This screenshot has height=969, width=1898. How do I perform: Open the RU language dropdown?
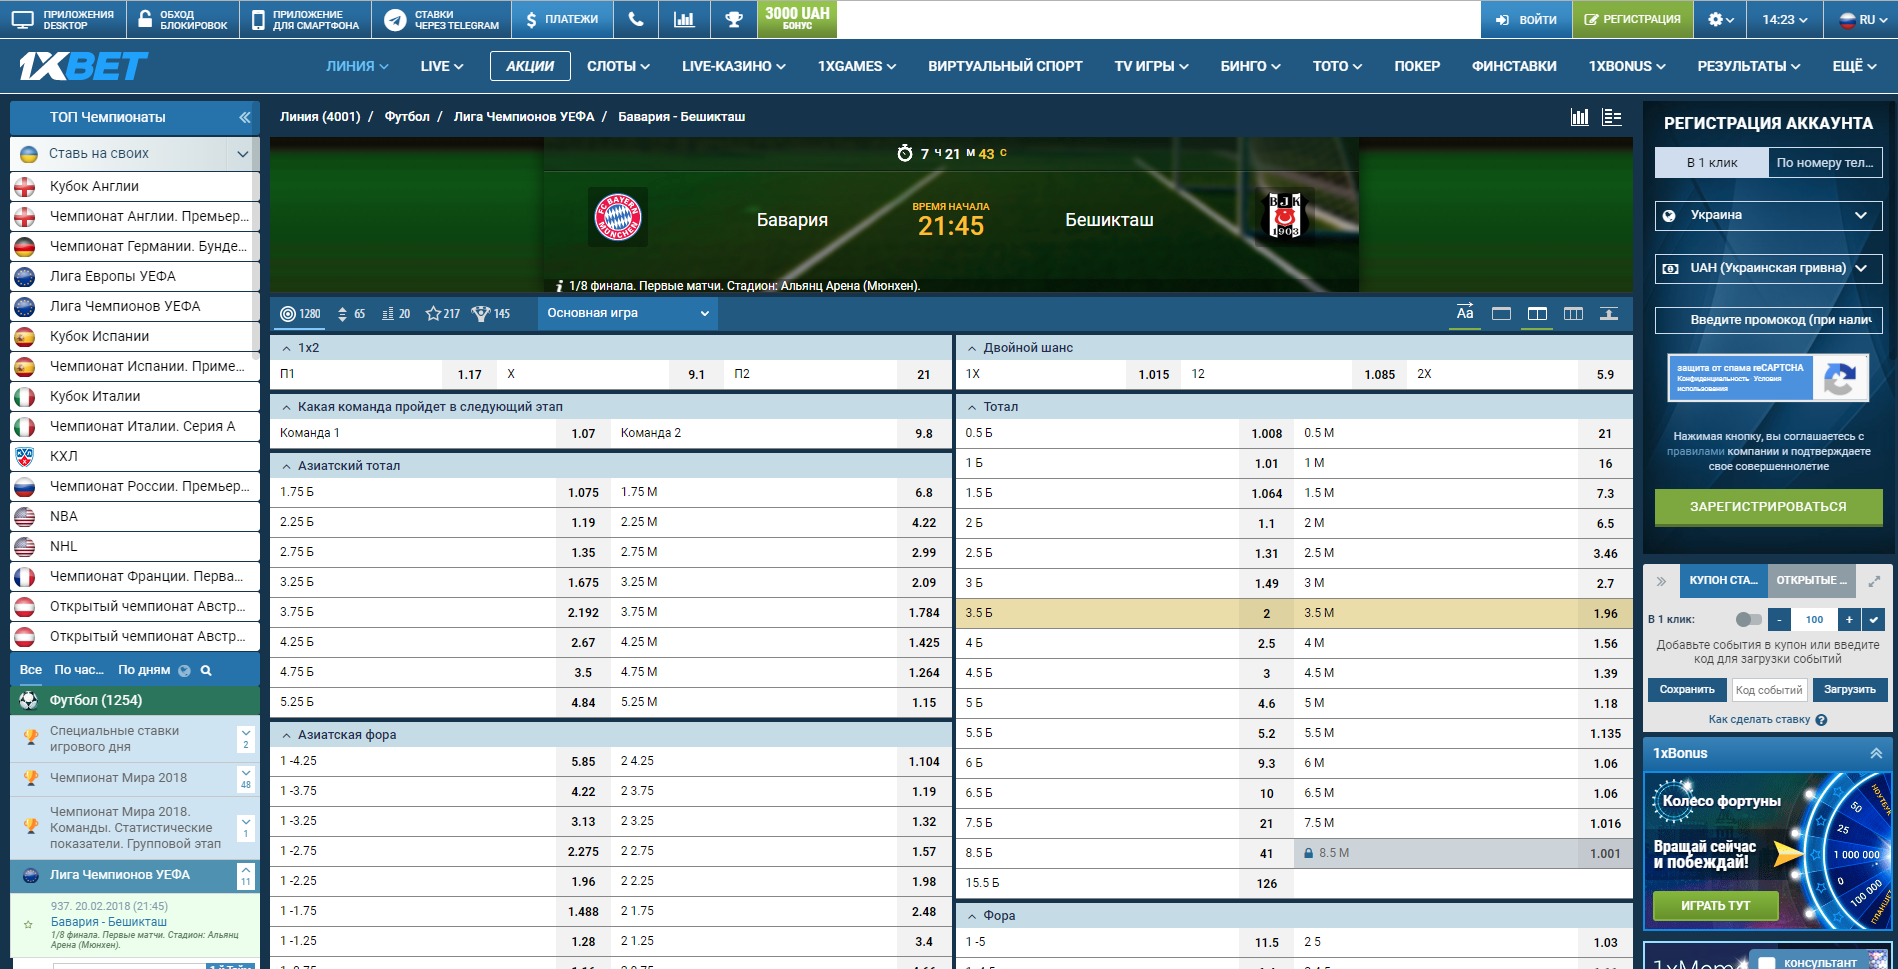1862,19
